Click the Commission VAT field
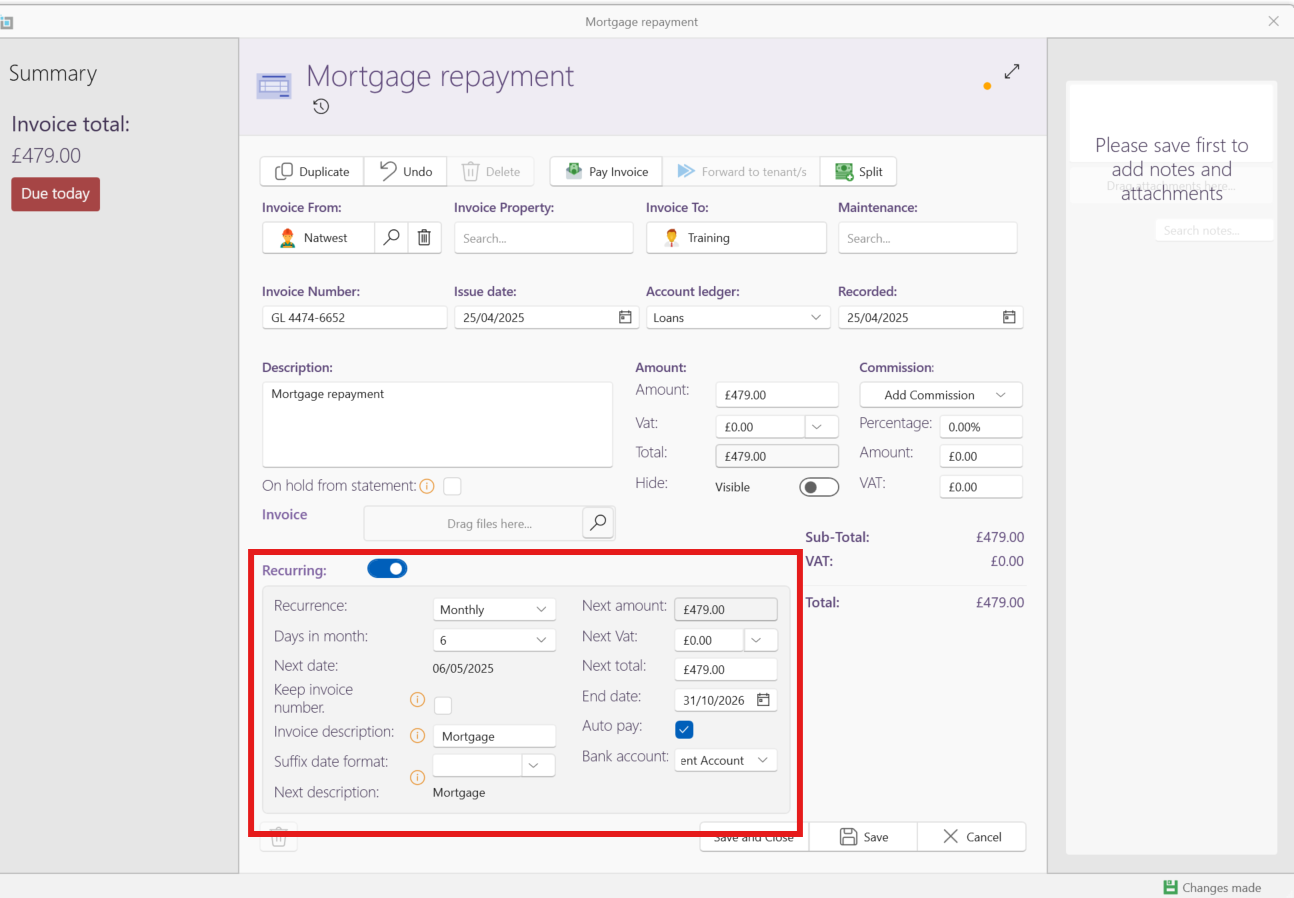 click(981, 487)
